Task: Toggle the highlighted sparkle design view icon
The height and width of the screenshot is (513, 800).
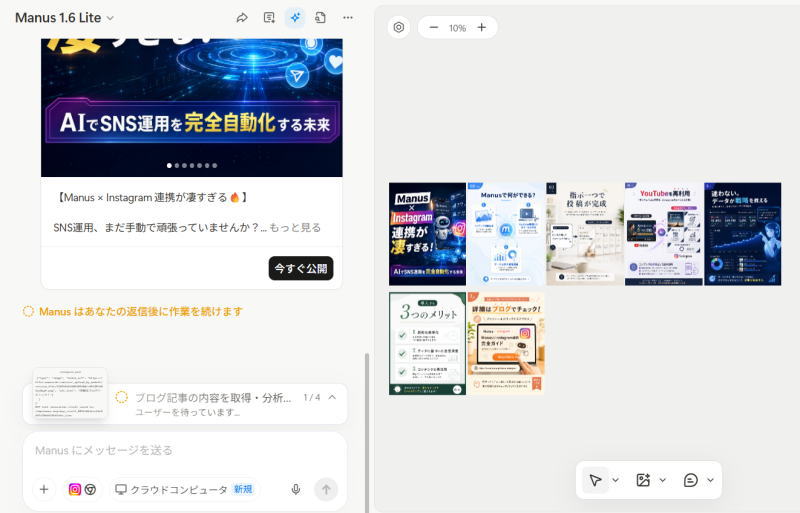Action: coord(295,18)
